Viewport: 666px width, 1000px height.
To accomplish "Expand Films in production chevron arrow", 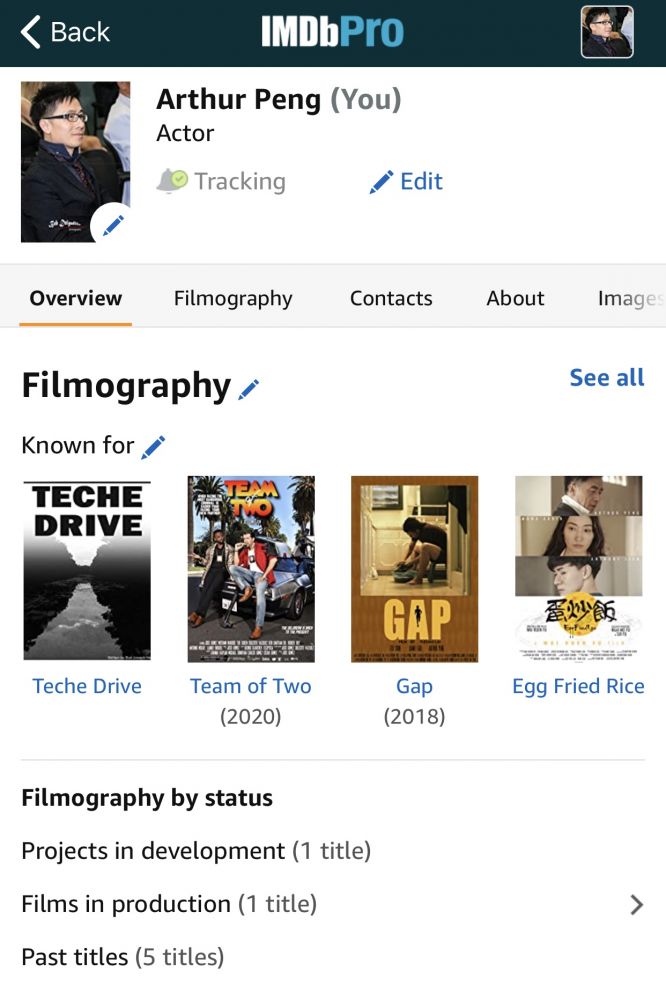I will click(636, 905).
